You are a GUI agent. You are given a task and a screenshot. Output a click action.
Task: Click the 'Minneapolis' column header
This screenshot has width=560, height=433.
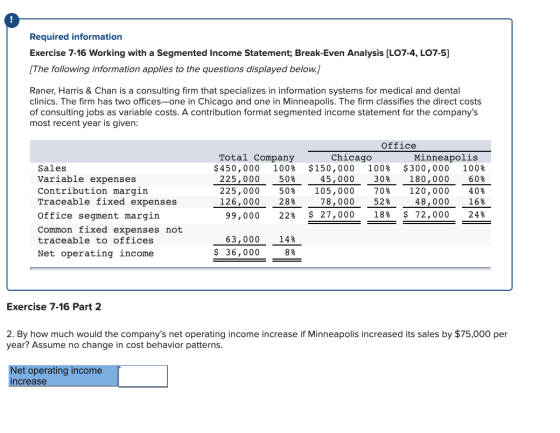tap(446, 158)
